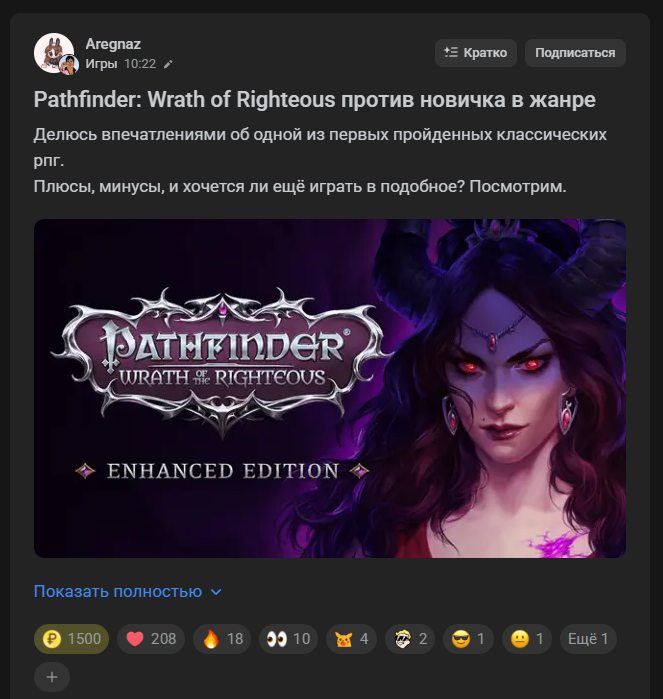Toggle the fire reaction with 18
This screenshot has width=663, height=699.
coord(222,639)
